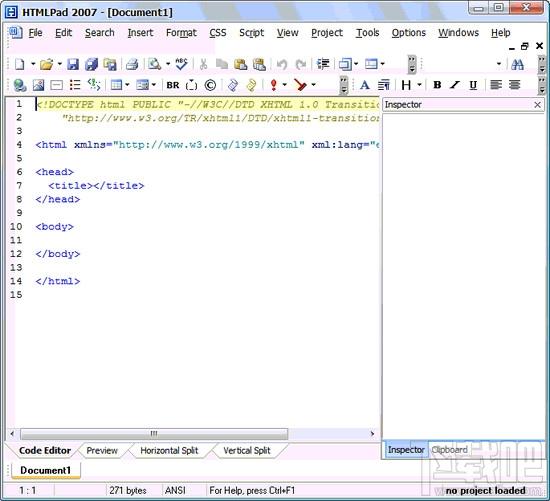Insert a hyperlink with globe icon
Image resolution: width=550 pixels, height=501 pixels.
(20, 85)
